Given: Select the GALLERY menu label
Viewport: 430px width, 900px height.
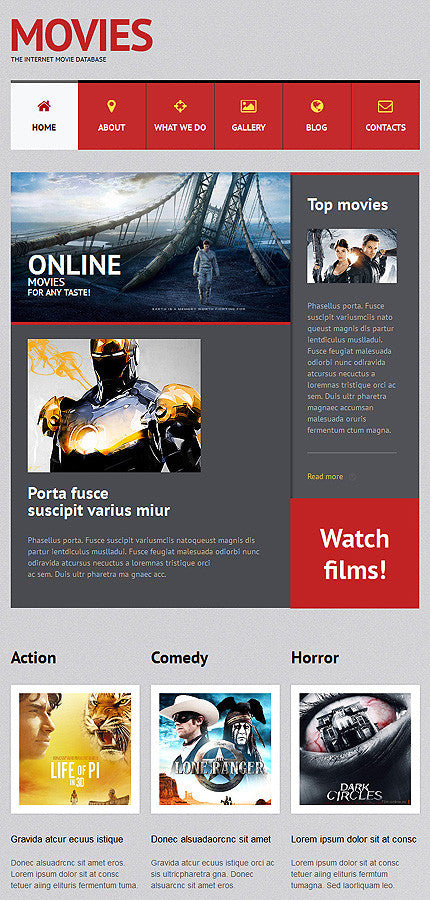Looking at the screenshot, I should 249,127.
